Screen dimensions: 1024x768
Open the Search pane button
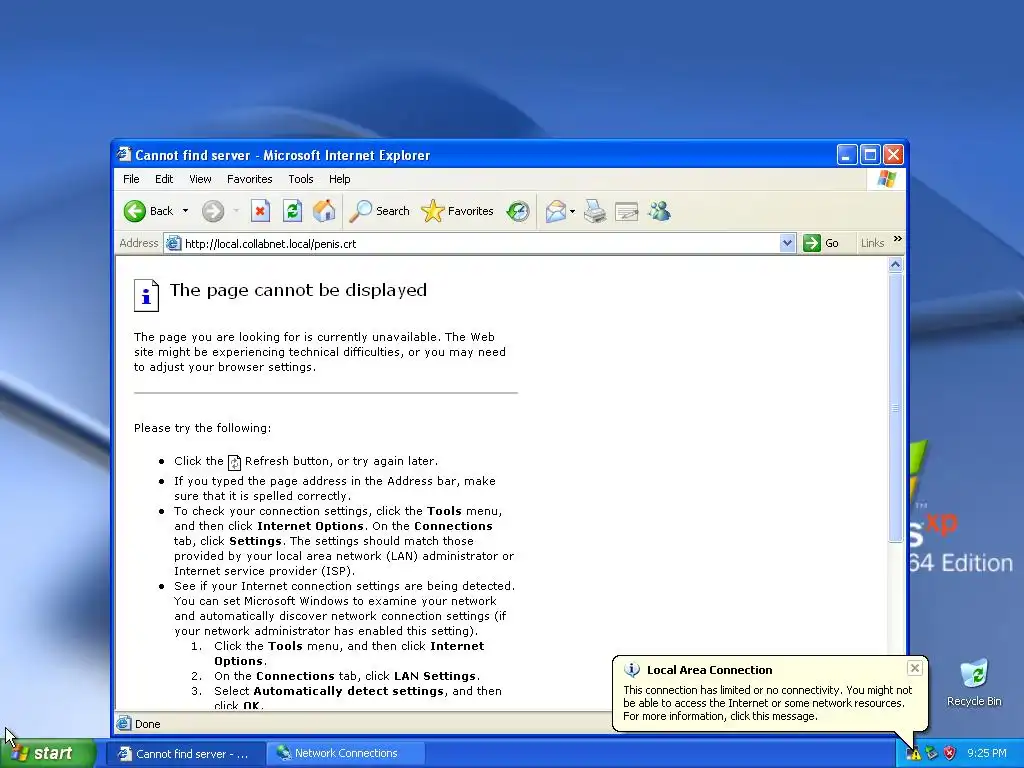point(379,211)
